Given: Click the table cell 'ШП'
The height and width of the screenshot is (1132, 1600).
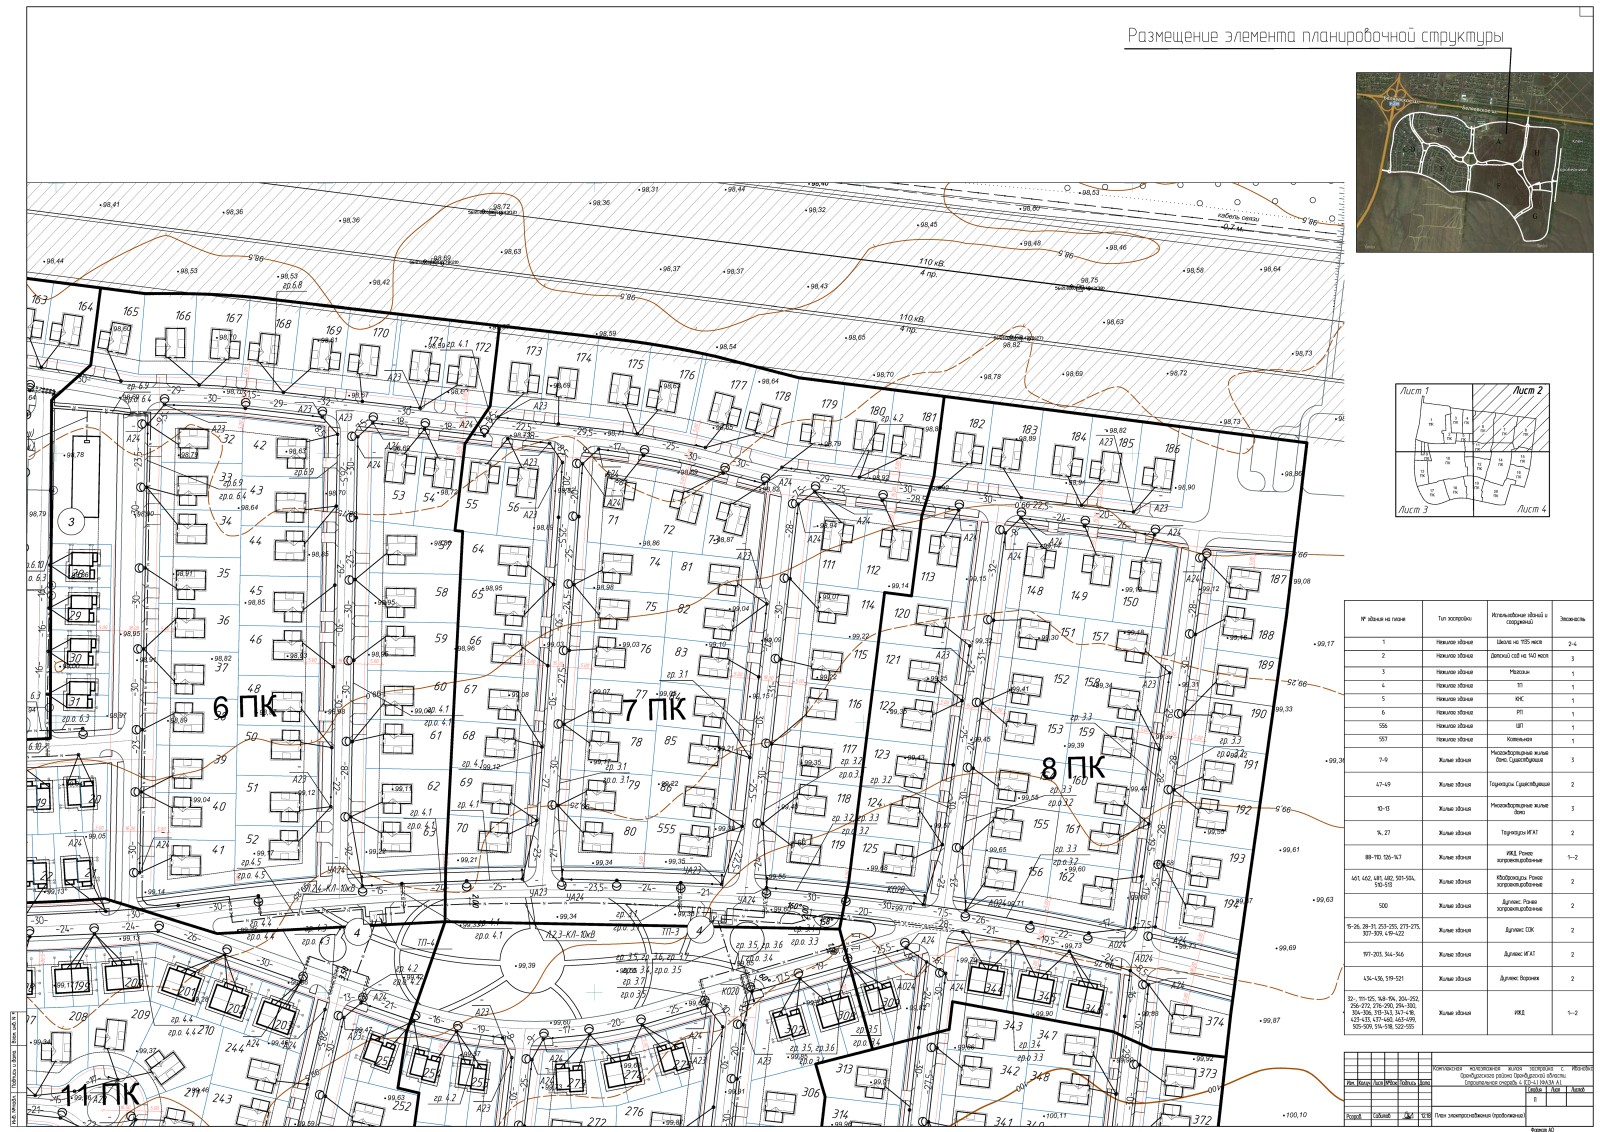Looking at the screenshot, I should (1520, 726).
